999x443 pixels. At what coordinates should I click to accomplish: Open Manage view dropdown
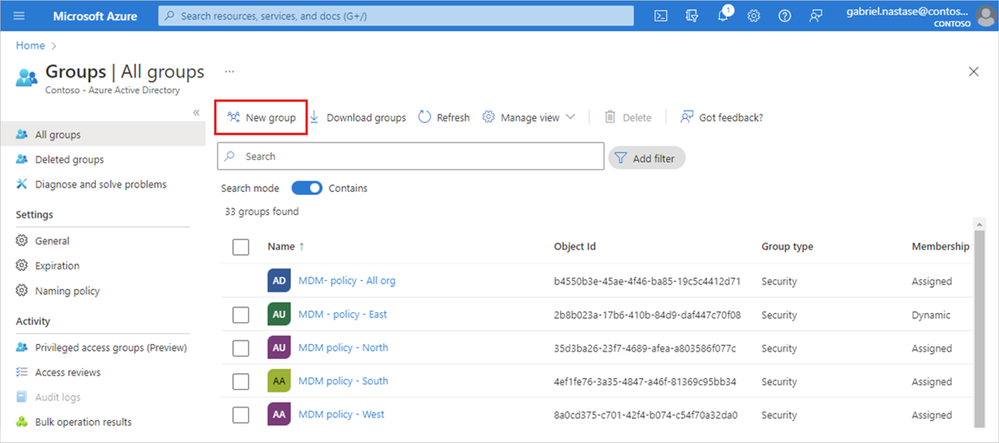tap(529, 117)
